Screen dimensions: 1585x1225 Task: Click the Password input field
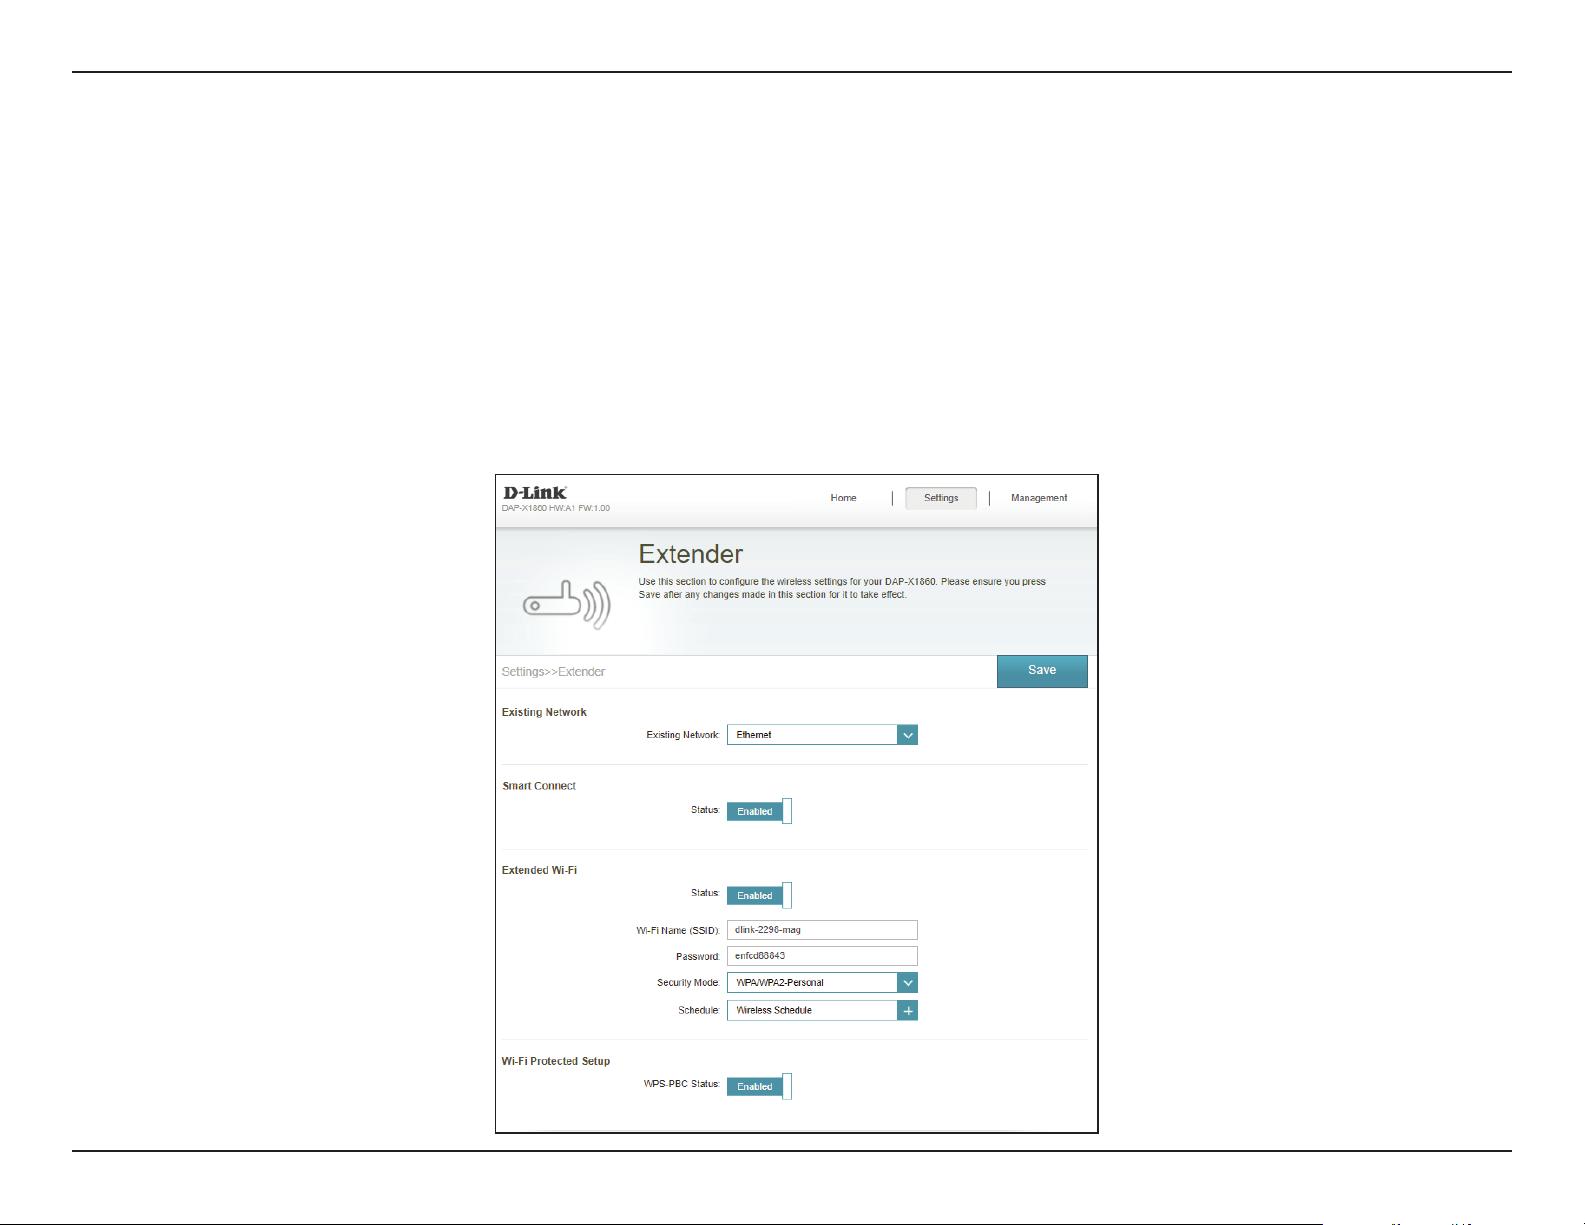point(822,956)
